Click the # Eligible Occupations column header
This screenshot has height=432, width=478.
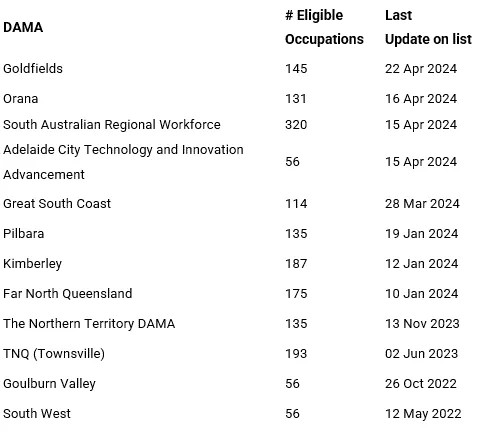[324, 27]
